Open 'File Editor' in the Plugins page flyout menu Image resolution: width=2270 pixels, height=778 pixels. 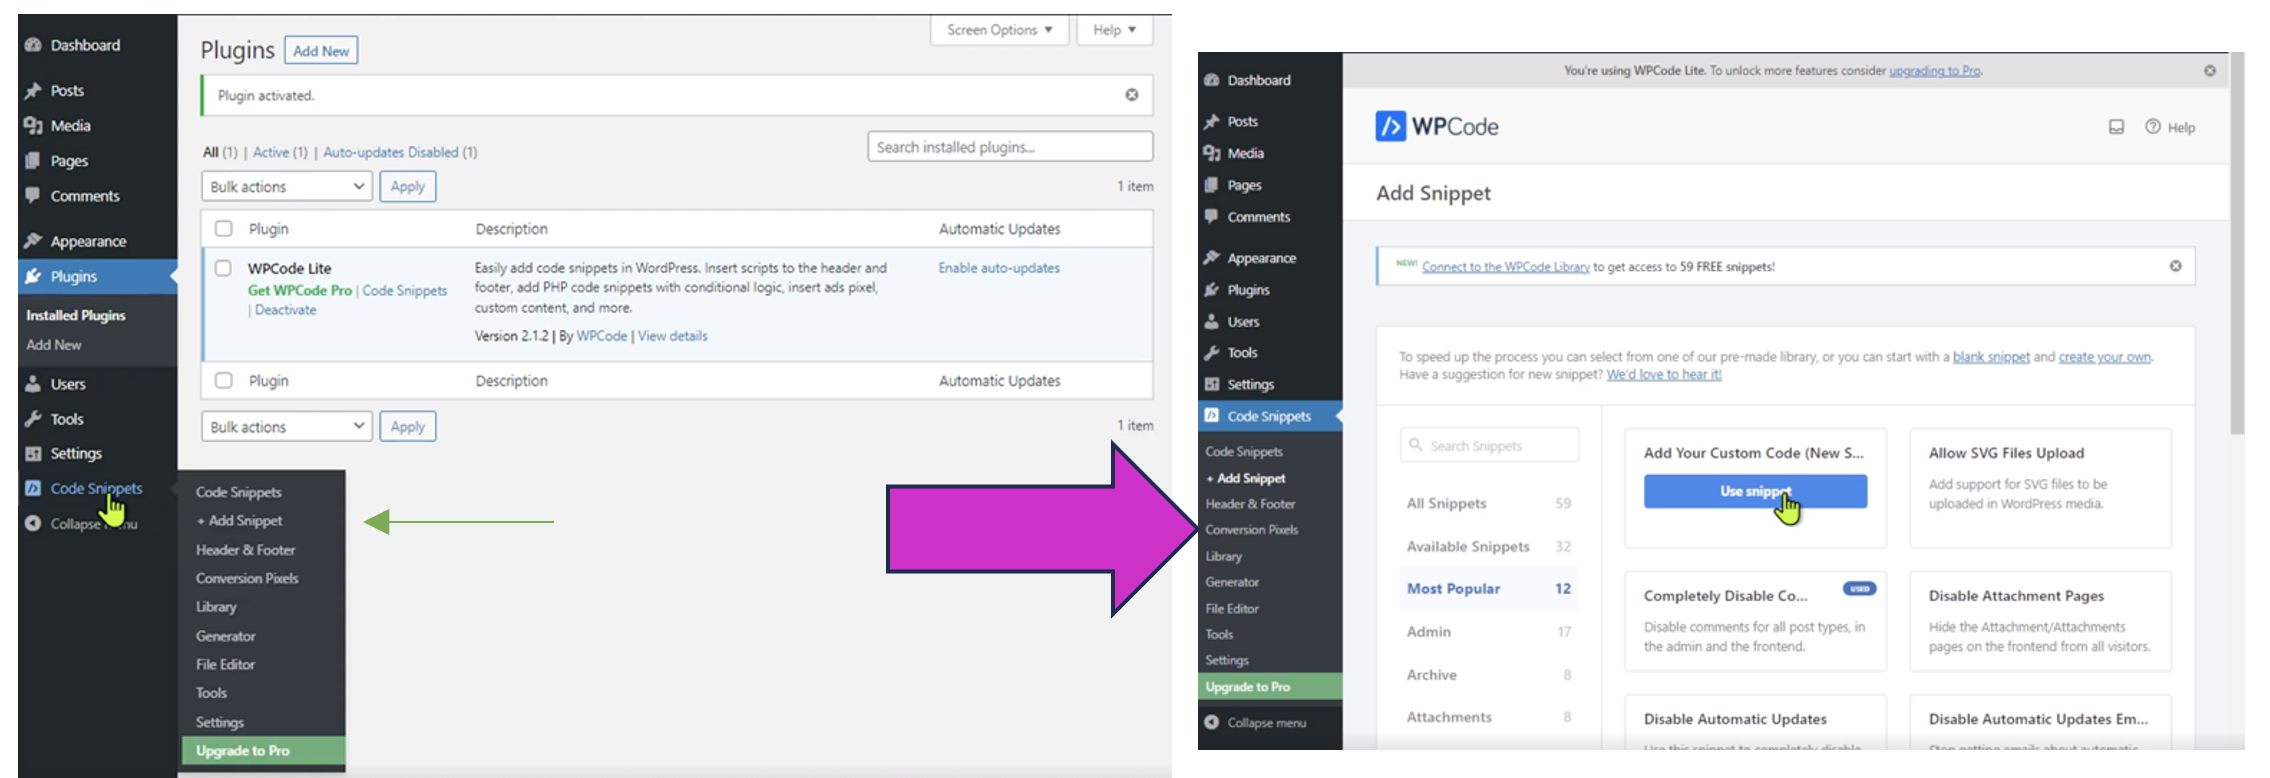[226, 664]
